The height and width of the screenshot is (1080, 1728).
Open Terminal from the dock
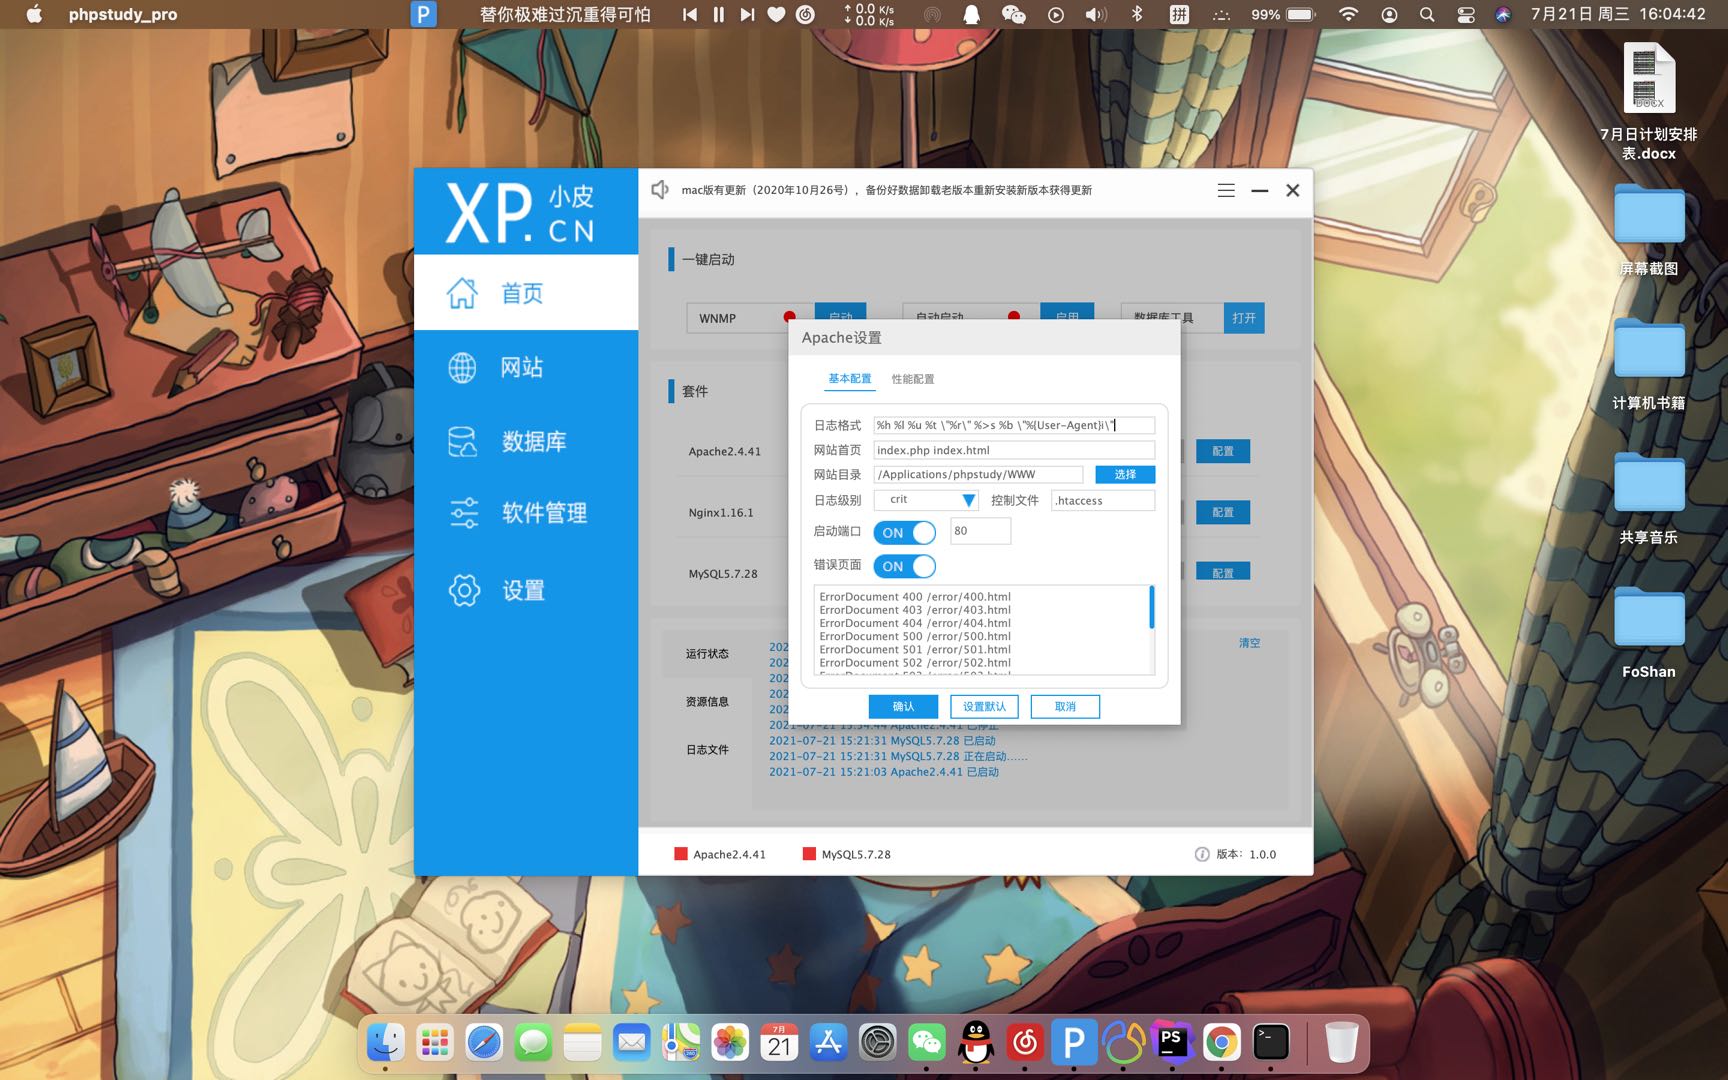click(x=1270, y=1043)
